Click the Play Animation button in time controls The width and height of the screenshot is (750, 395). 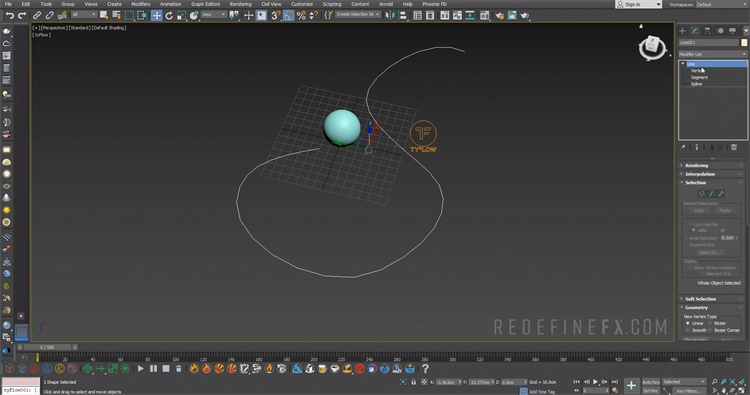click(x=596, y=382)
